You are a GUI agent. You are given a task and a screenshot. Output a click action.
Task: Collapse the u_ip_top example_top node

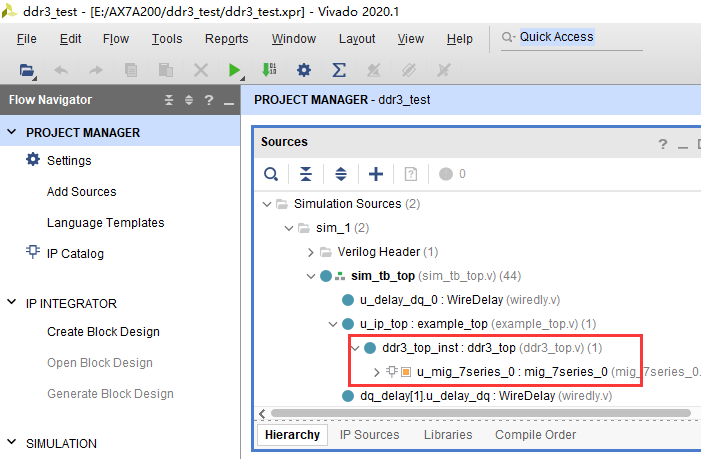[332, 324]
